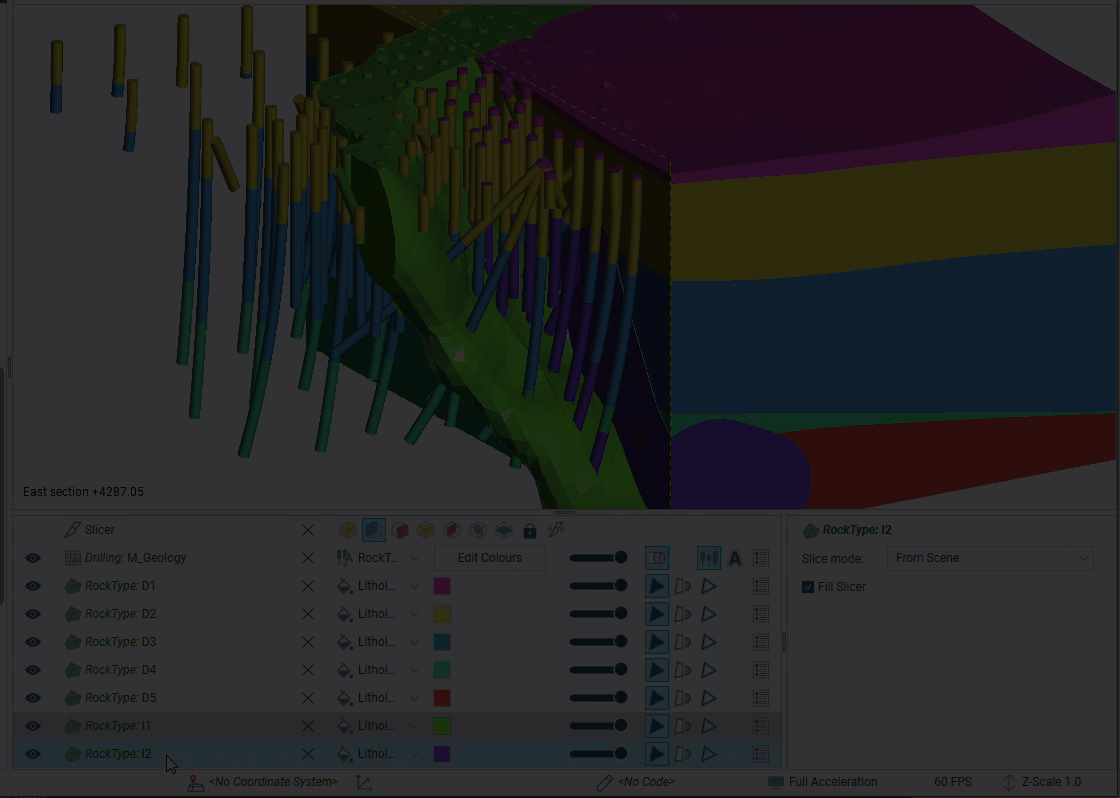This screenshot has width=1120, height=798.
Task: Open RockType D1 display attribute dropdown
Action: point(414,586)
